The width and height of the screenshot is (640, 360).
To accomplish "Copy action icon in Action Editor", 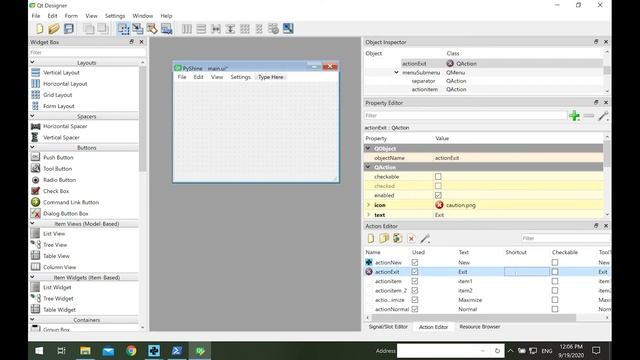I will [x=384, y=238].
